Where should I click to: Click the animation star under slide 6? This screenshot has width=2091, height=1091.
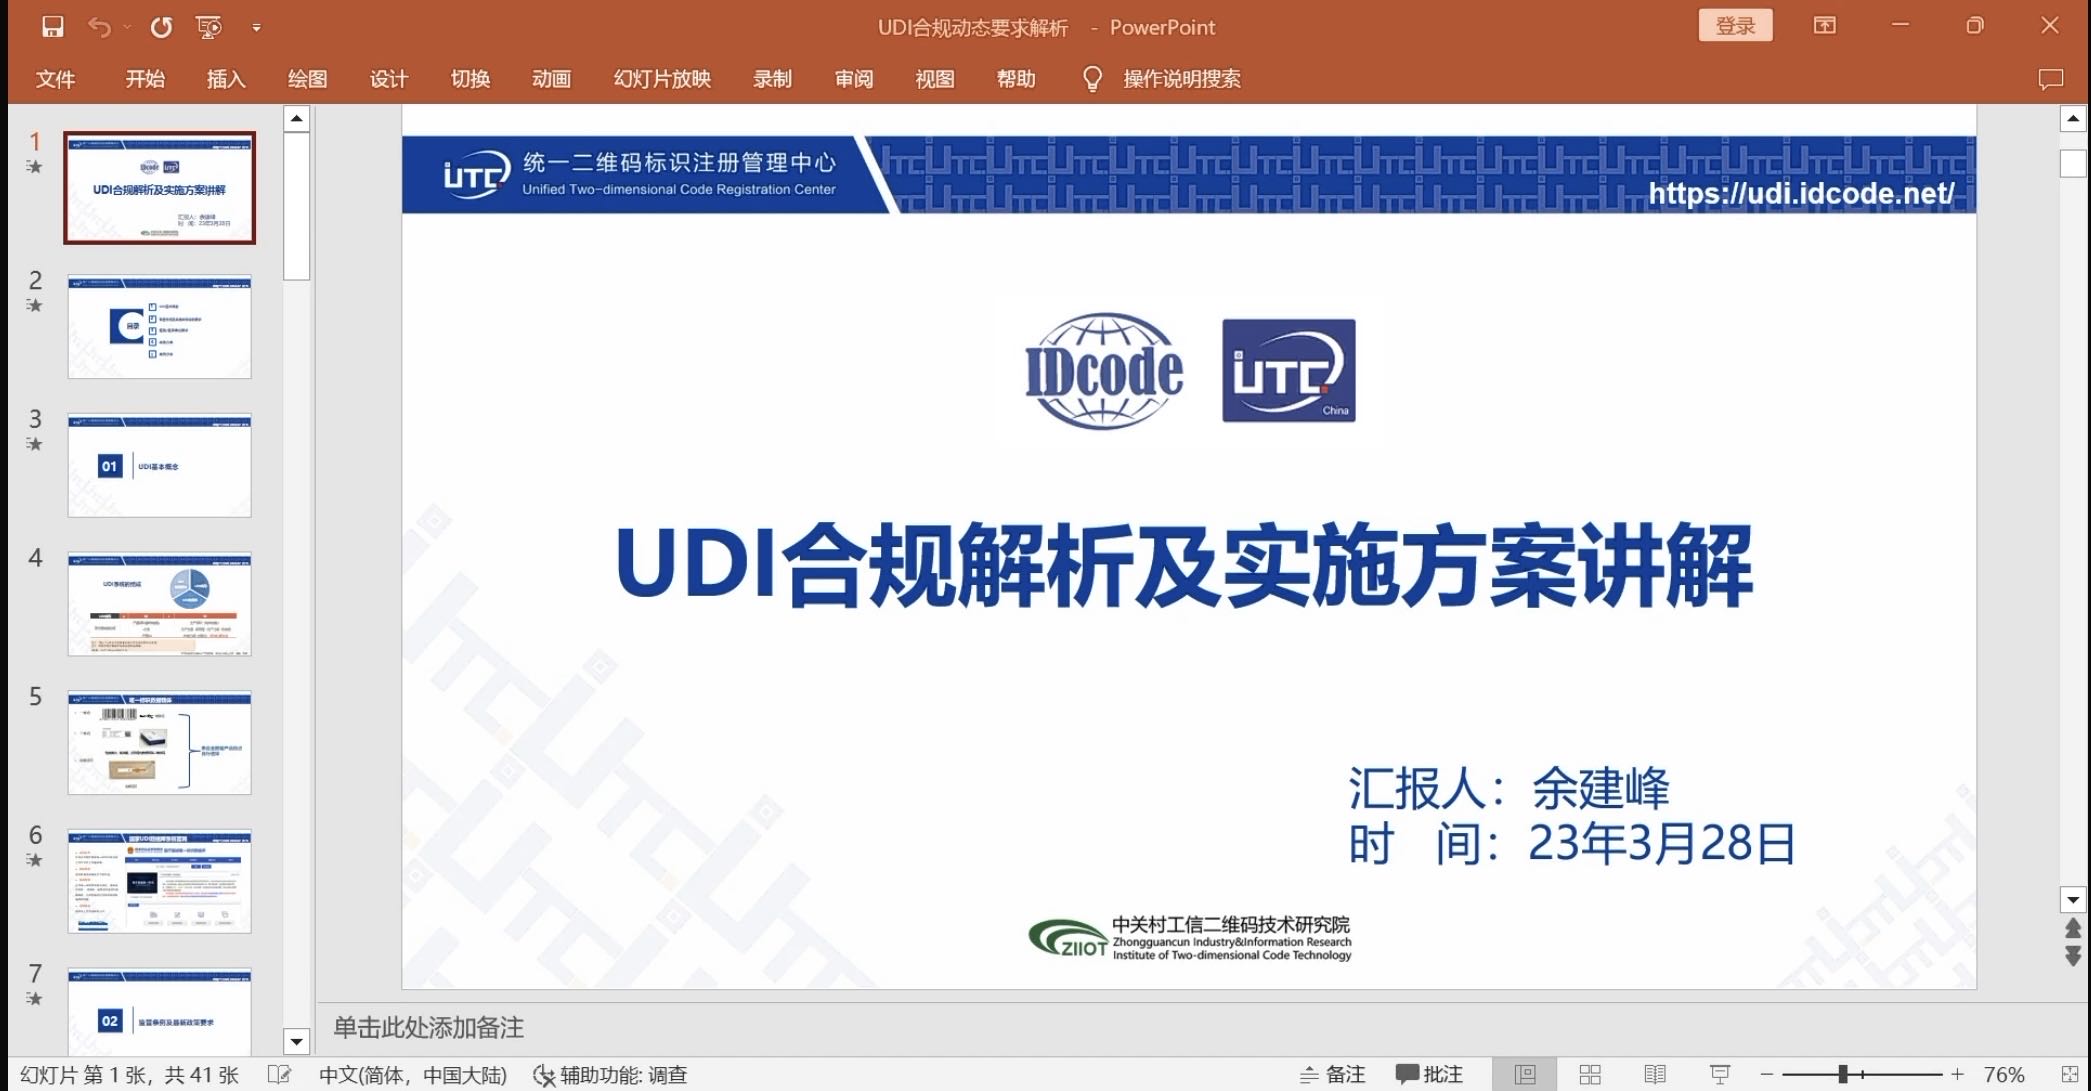pos(35,860)
